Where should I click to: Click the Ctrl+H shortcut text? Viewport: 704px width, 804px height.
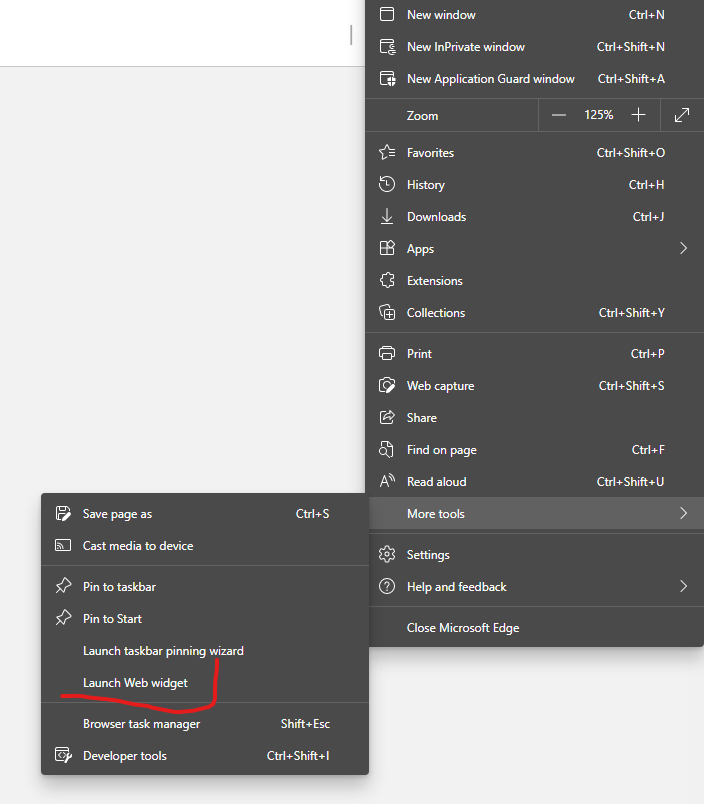(x=647, y=185)
